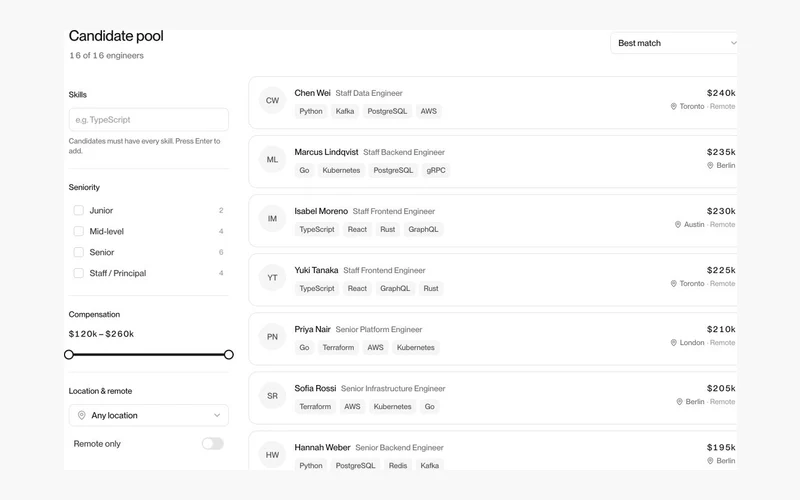Check the Senior seniority checkbox
Viewport: 800px width, 500px height.
[x=79, y=252]
